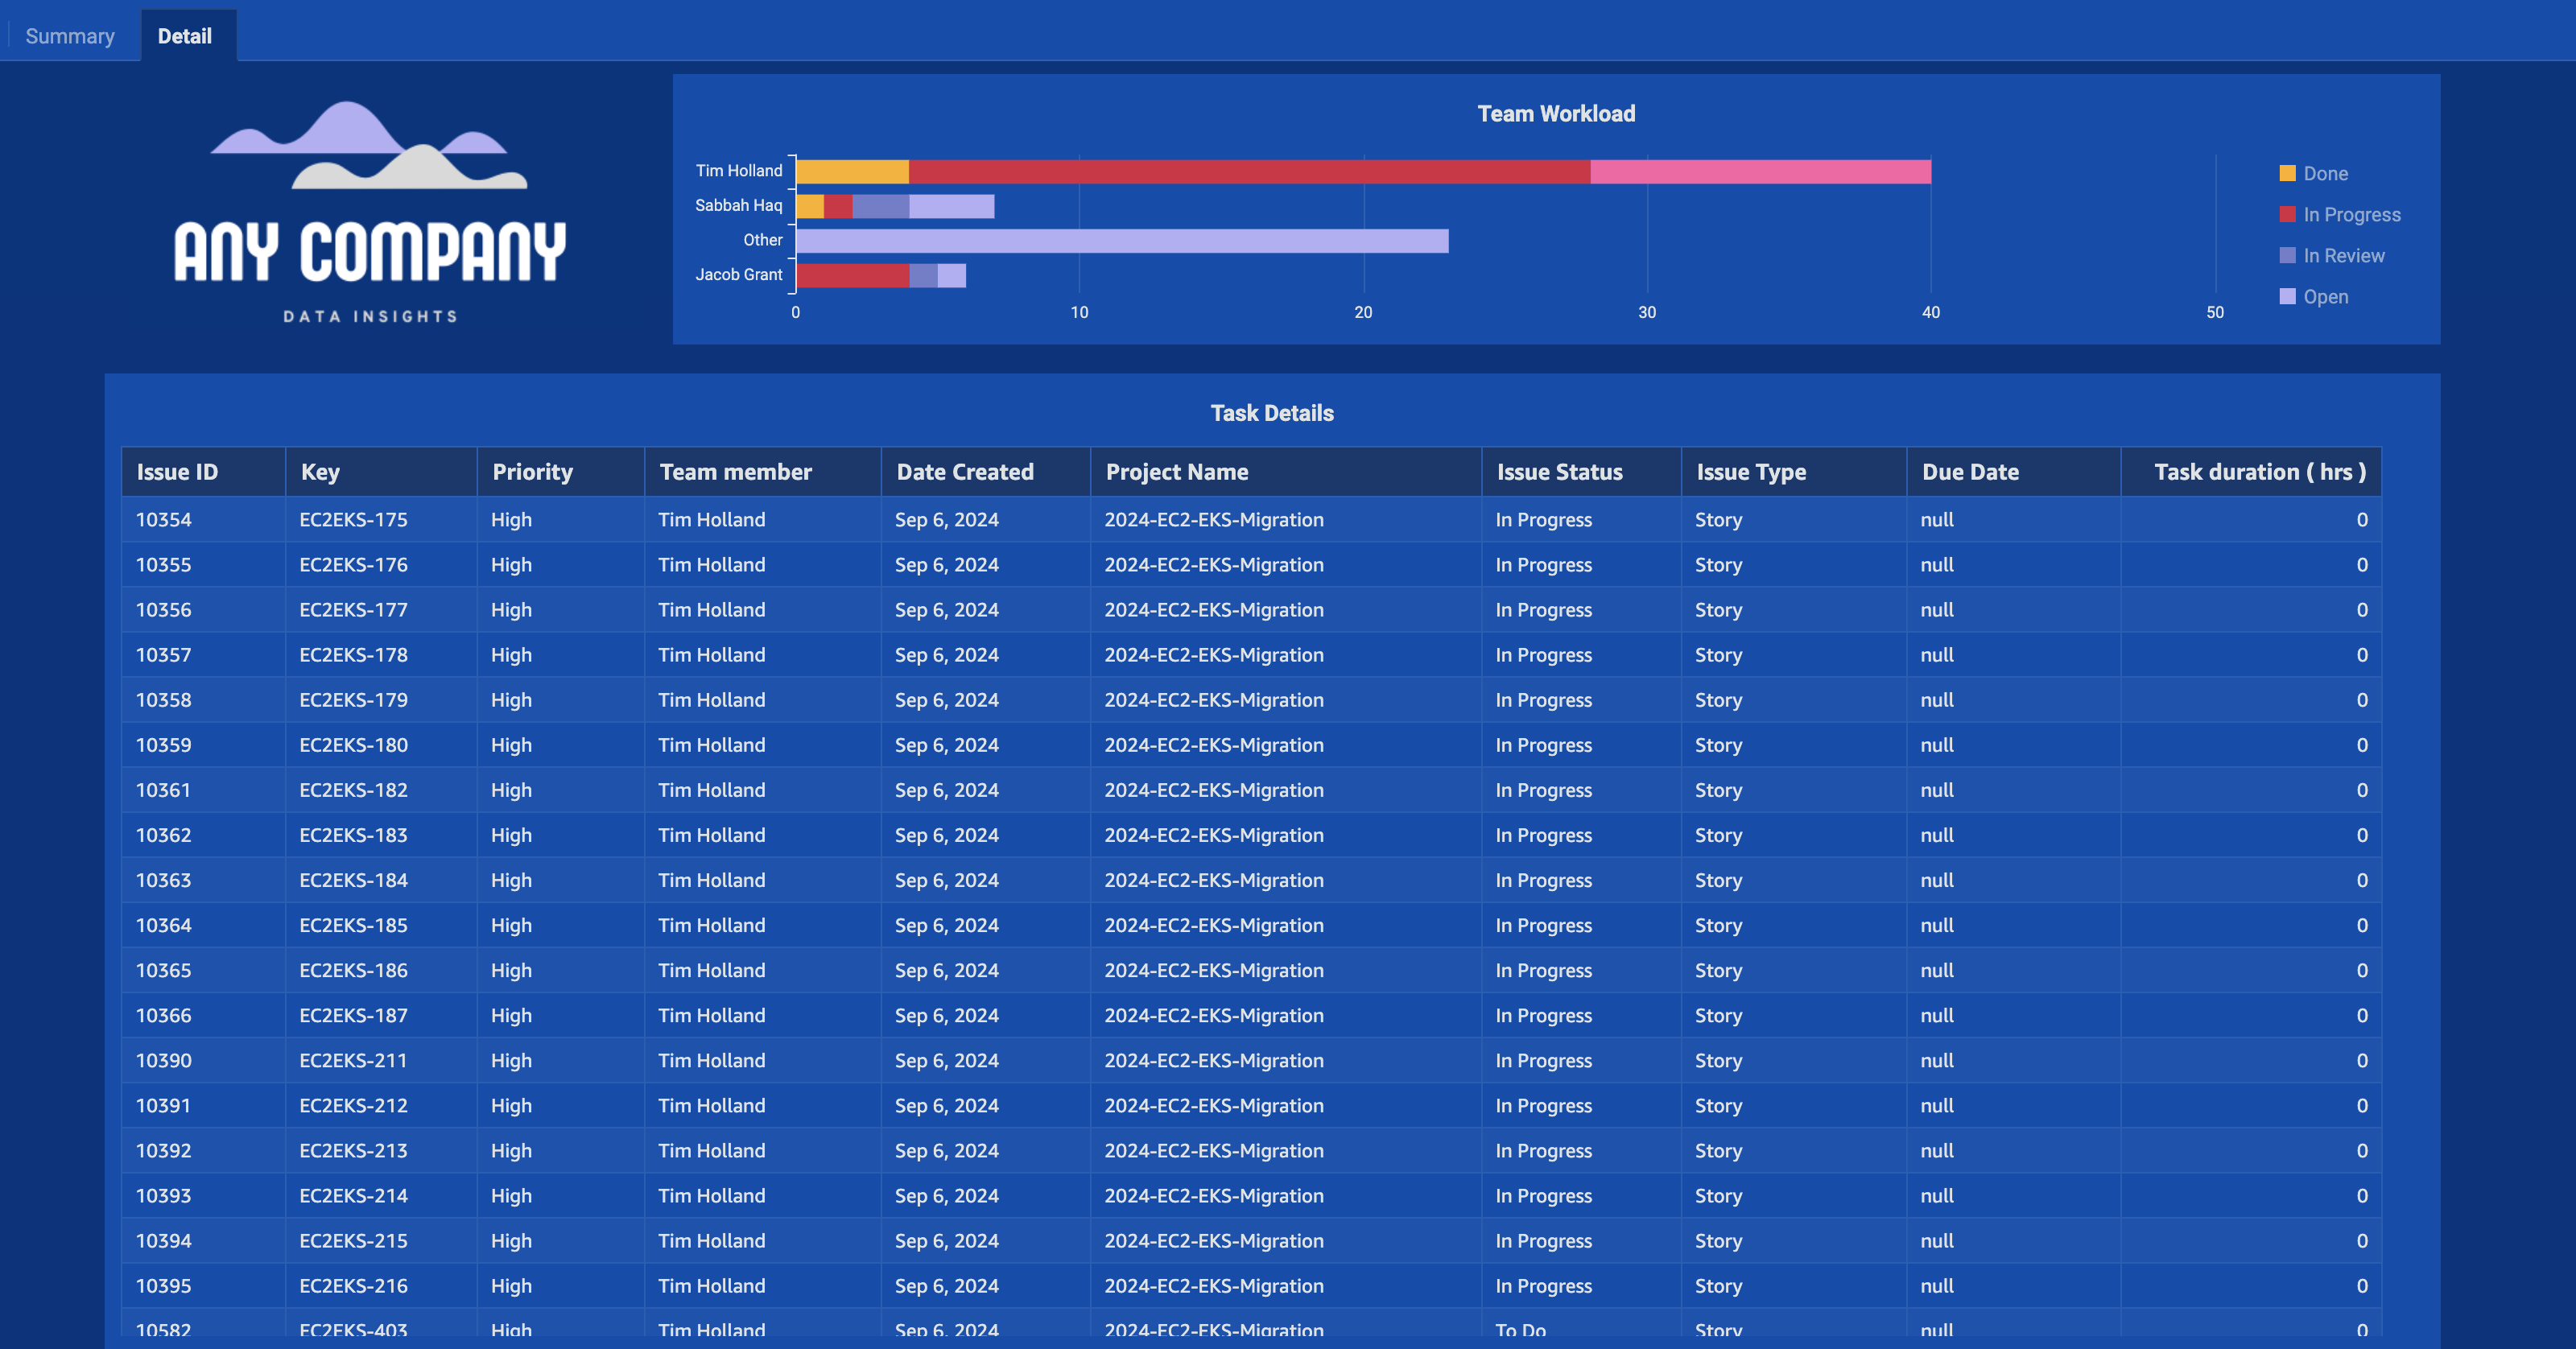Sort by the Priority column header
Viewport: 2576px width, 1349px height.
click(532, 472)
